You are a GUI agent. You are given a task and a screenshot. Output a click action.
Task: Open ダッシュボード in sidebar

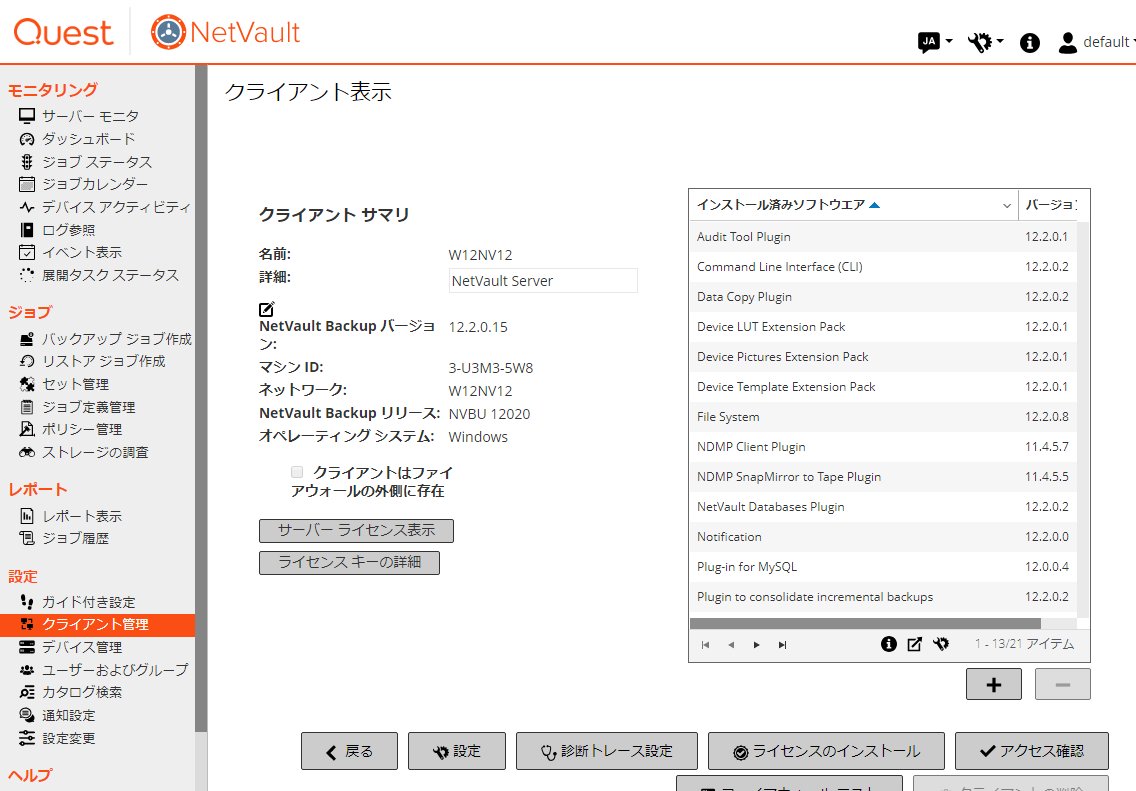(88, 138)
